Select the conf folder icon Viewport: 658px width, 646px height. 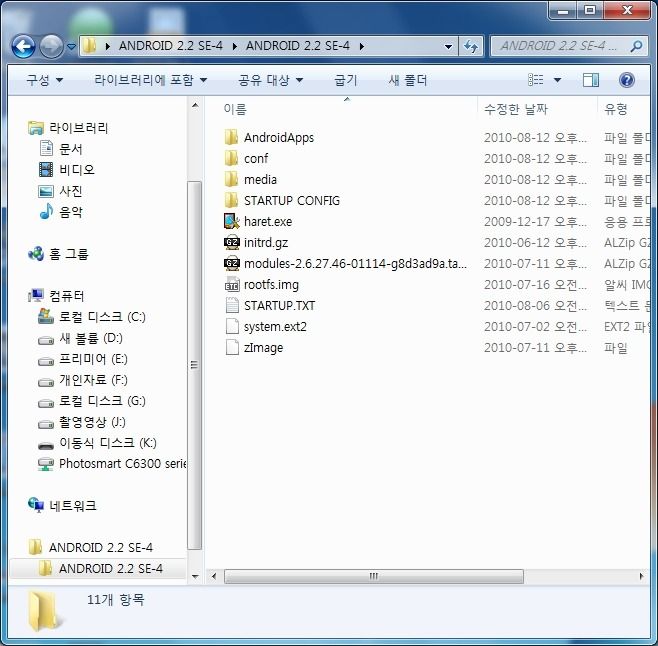click(x=231, y=158)
